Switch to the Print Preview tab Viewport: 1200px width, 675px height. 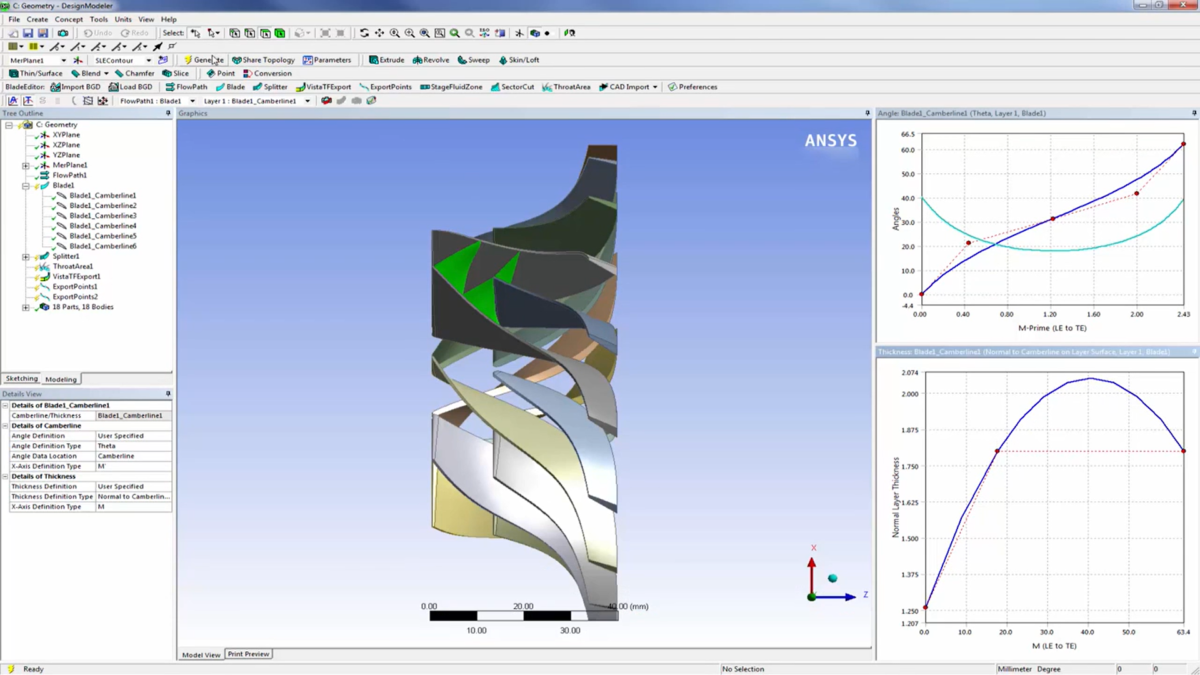pyautogui.click(x=248, y=654)
